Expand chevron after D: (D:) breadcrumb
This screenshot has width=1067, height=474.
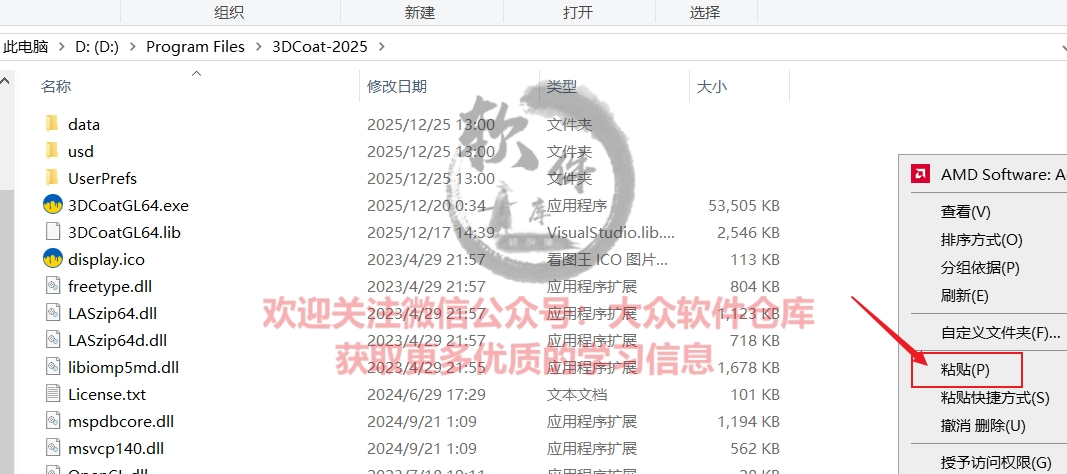(x=132, y=47)
